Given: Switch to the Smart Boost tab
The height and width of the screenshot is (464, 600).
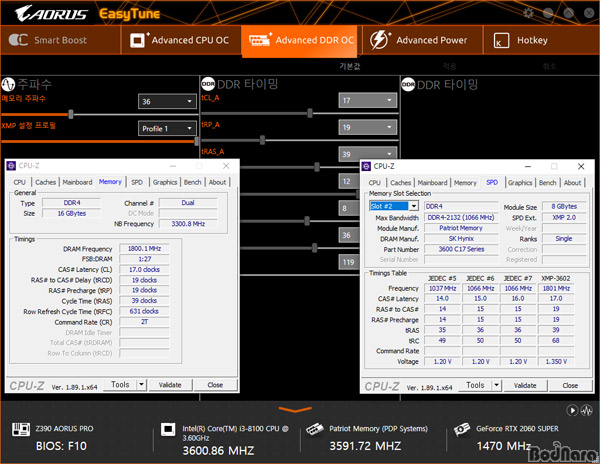Looking at the screenshot, I should pyautogui.click(x=60, y=40).
